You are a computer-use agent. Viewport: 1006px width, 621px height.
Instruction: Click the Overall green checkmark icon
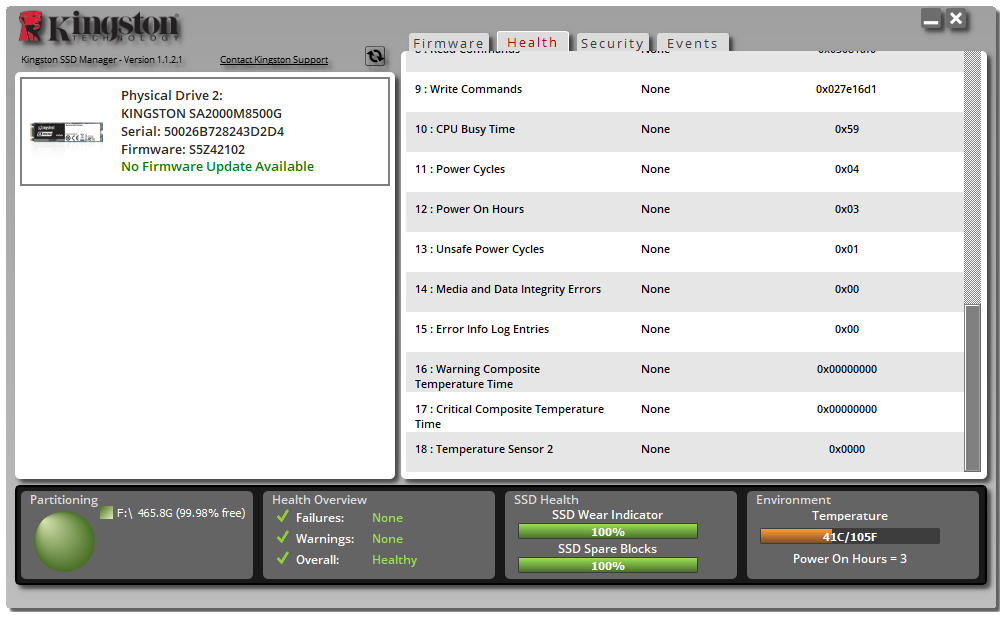(282, 559)
